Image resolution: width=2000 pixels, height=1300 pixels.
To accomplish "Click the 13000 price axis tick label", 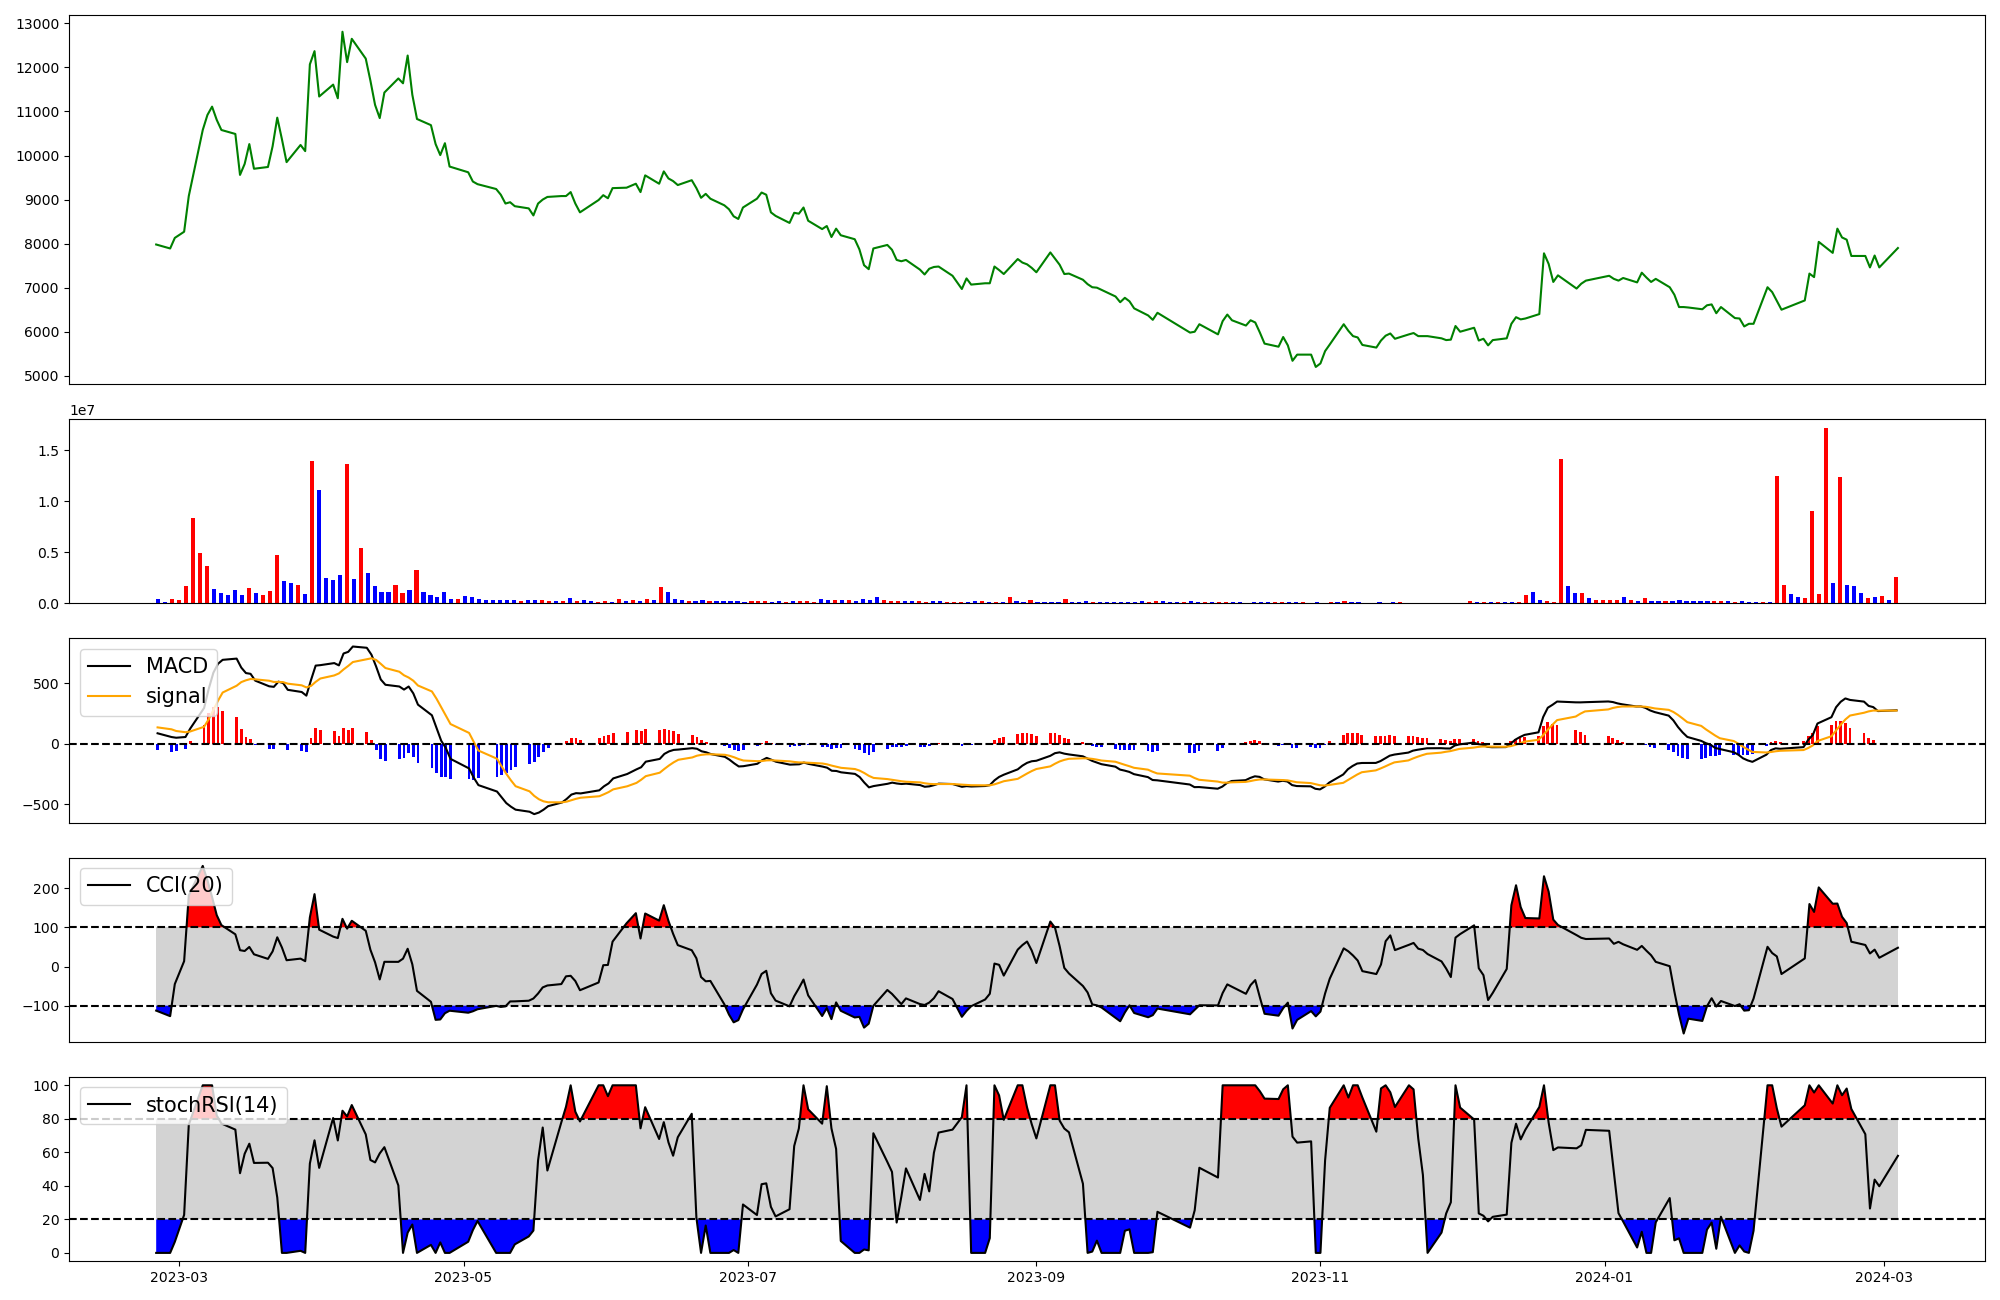I will point(38,24).
